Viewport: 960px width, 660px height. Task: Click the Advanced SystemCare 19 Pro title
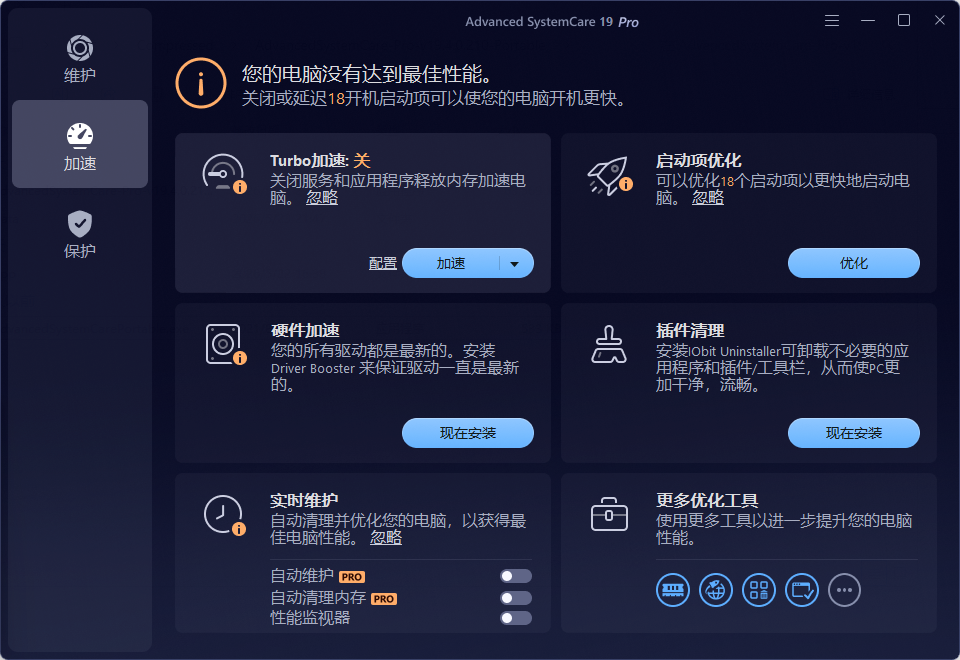pos(552,21)
